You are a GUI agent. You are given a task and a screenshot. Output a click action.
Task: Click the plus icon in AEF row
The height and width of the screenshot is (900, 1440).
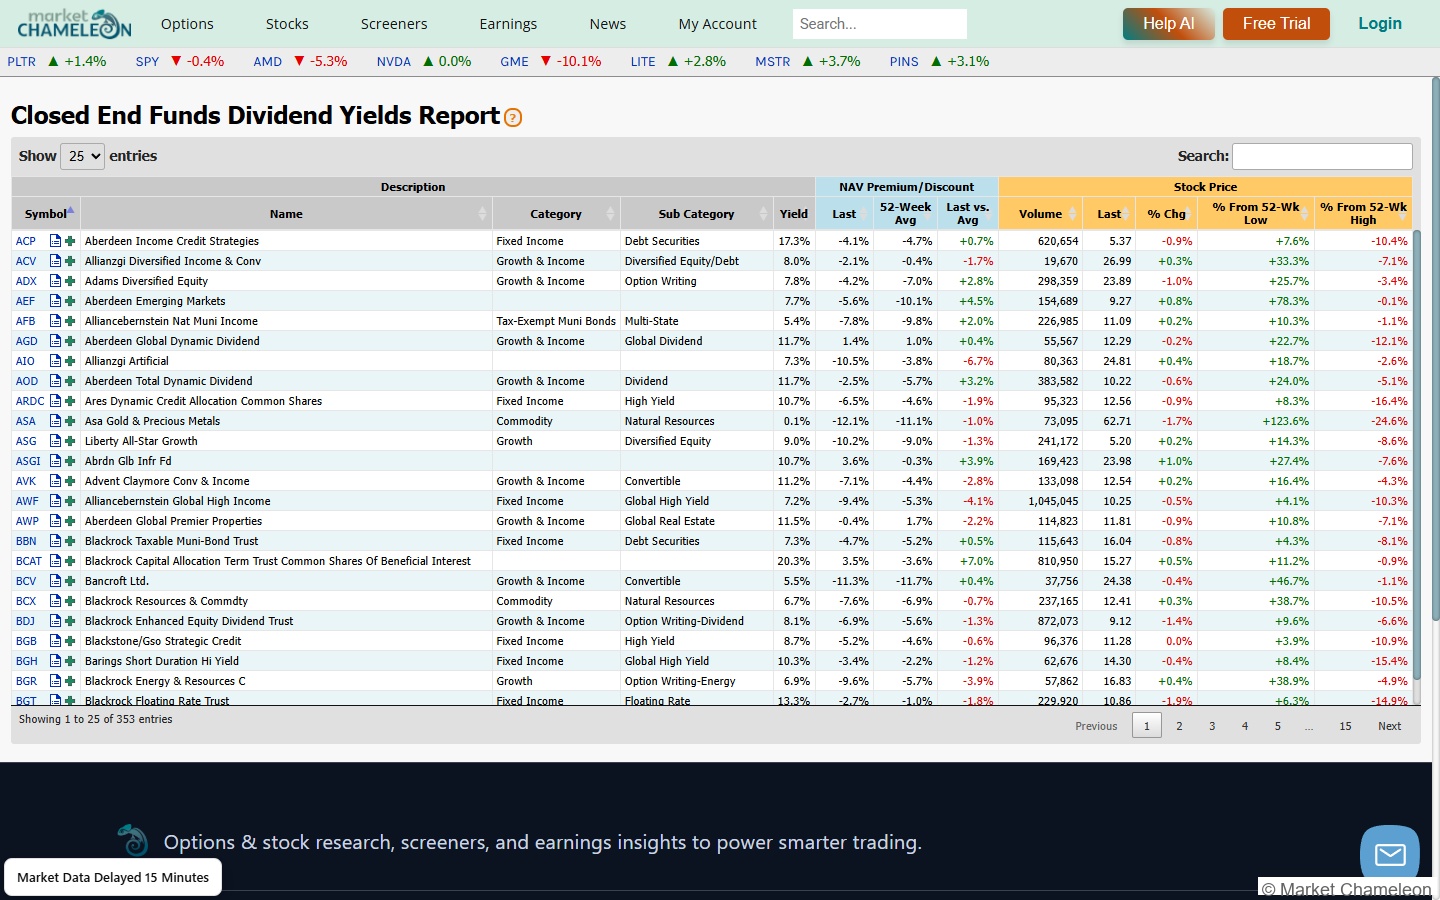pos(70,301)
